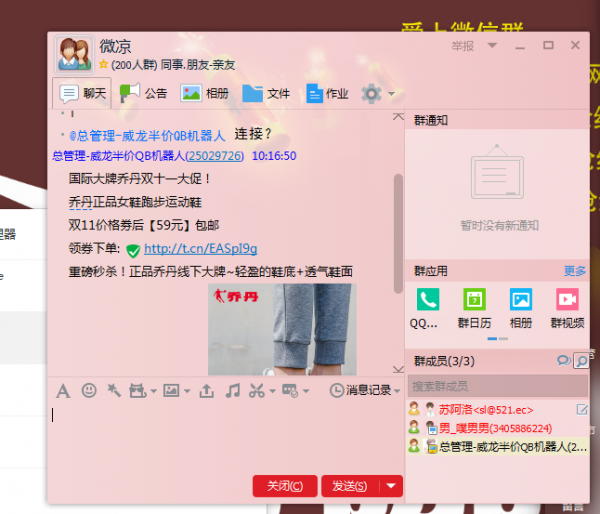Click the green shield safe-link icon
The height and width of the screenshot is (514, 600).
[x=133, y=250]
